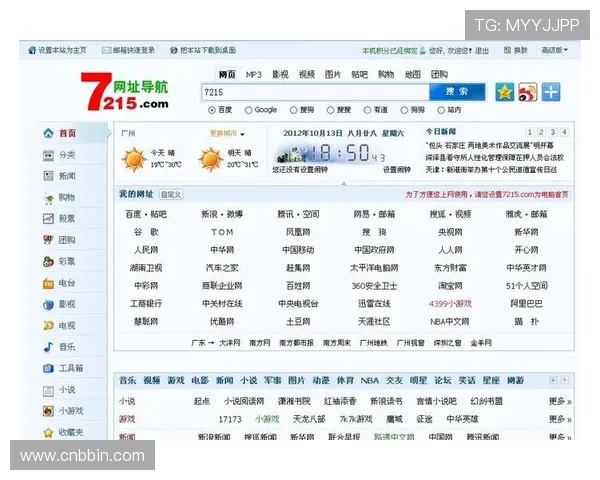Switch to the 贴吧 search tab

coord(359,75)
